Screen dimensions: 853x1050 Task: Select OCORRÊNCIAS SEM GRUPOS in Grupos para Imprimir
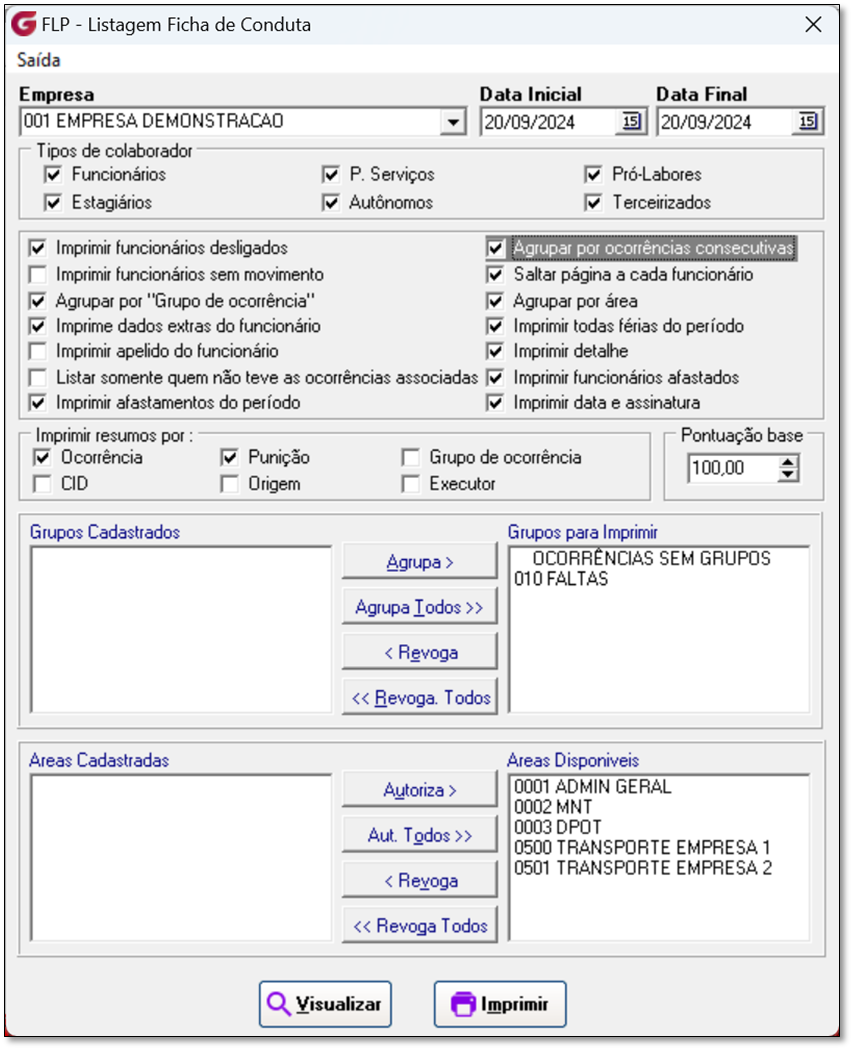coord(651,558)
